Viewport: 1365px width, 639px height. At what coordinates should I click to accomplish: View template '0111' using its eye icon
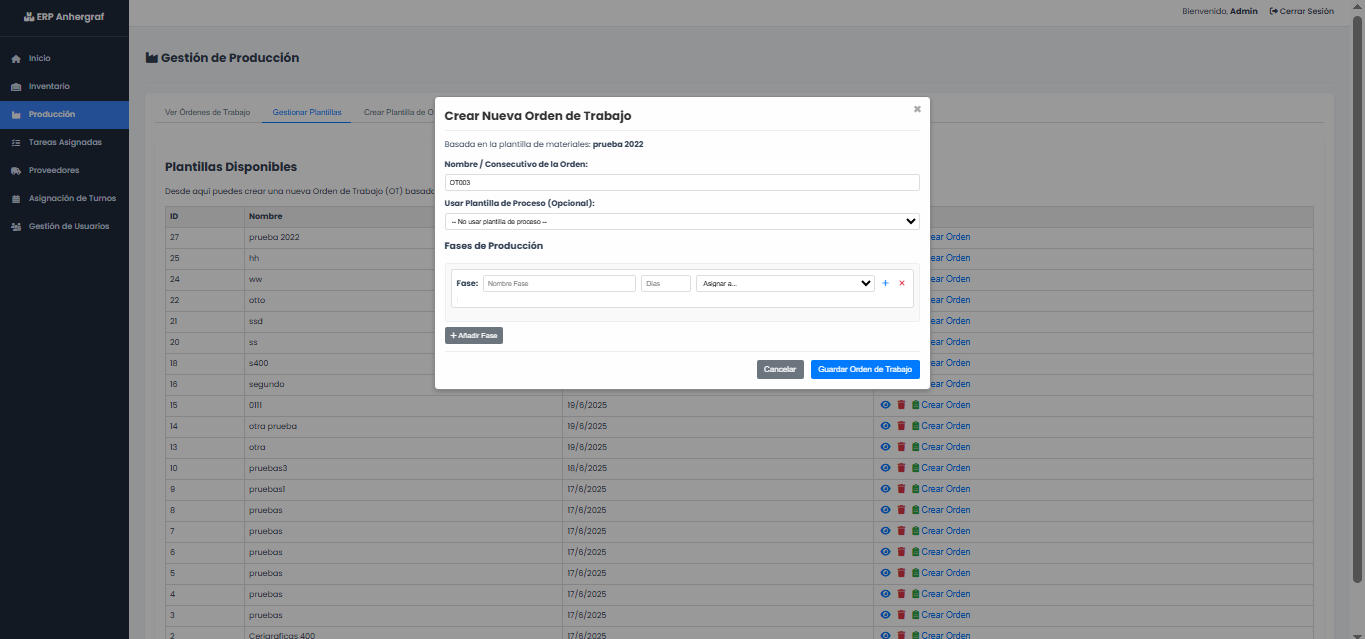point(885,405)
